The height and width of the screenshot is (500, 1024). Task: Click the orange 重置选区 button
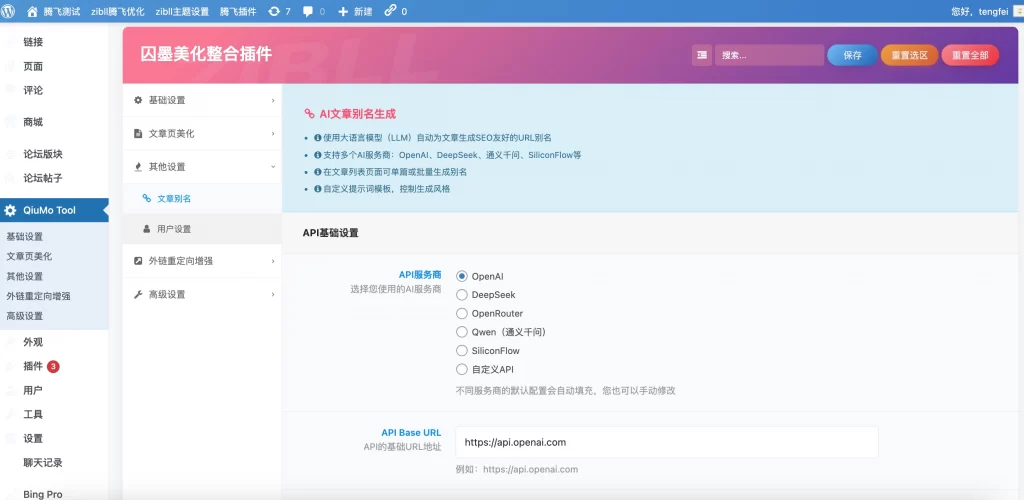[909, 55]
